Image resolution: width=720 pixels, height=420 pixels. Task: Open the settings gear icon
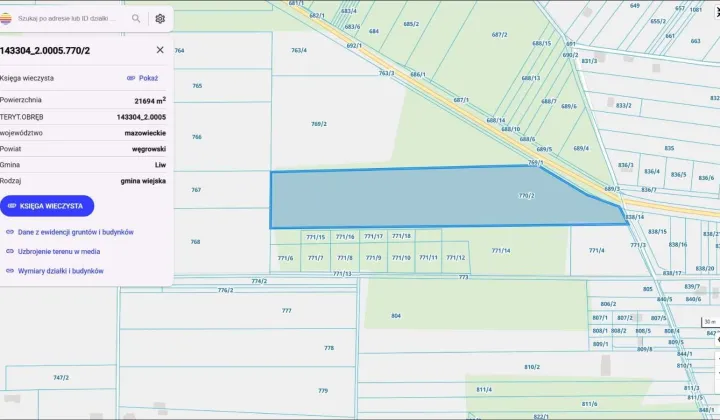click(x=160, y=18)
